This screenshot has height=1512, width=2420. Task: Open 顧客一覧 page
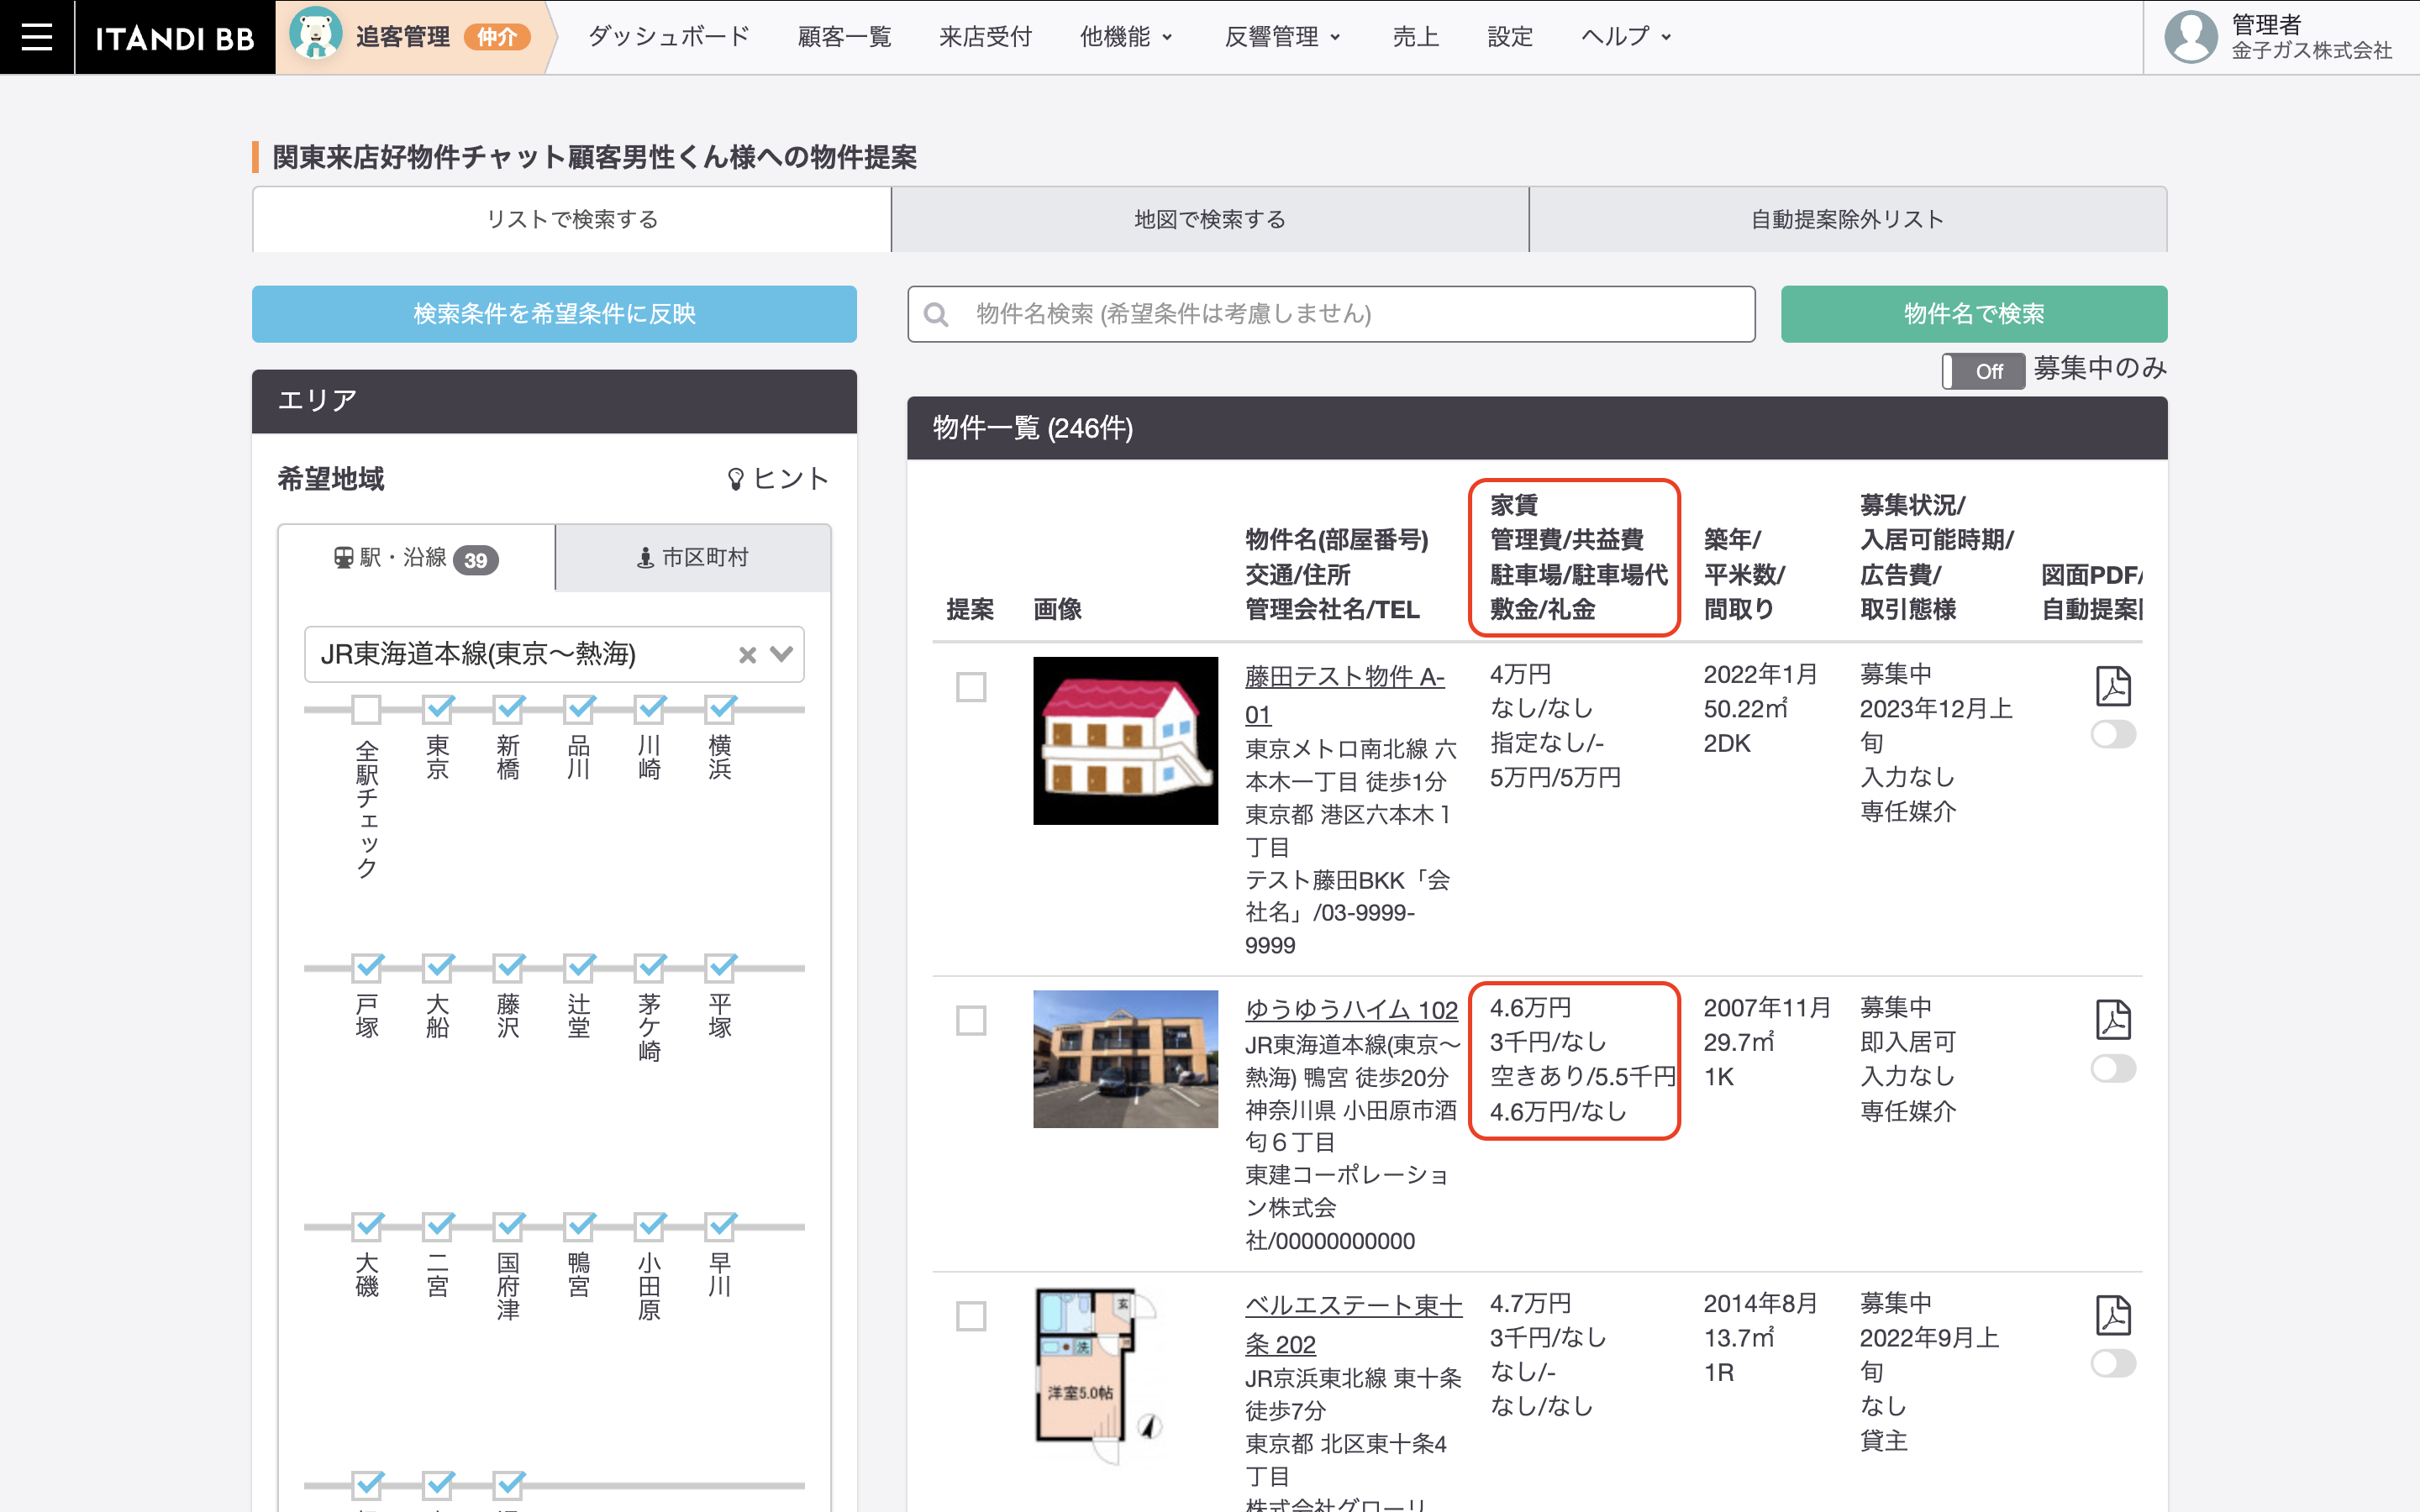(x=844, y=37)
